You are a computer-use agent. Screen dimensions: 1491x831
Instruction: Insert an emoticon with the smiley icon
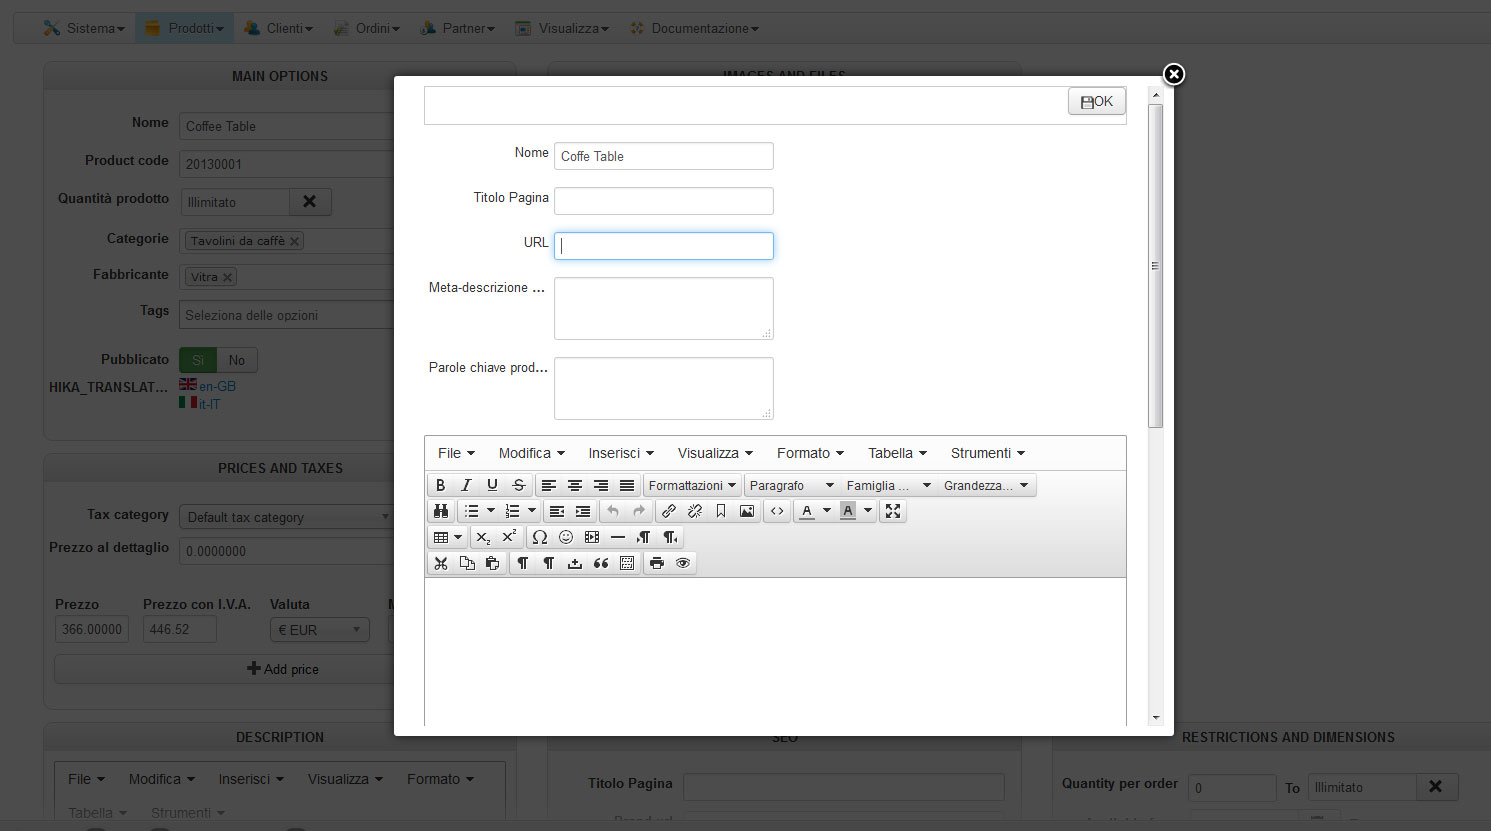click(x=566, y=537)
